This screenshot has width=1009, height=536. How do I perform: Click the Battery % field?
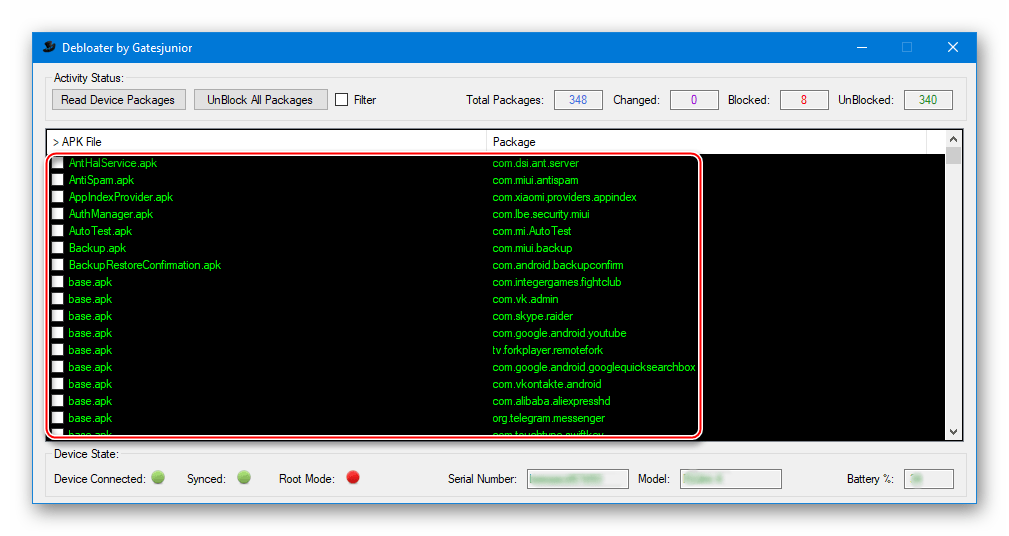point(929,479)
